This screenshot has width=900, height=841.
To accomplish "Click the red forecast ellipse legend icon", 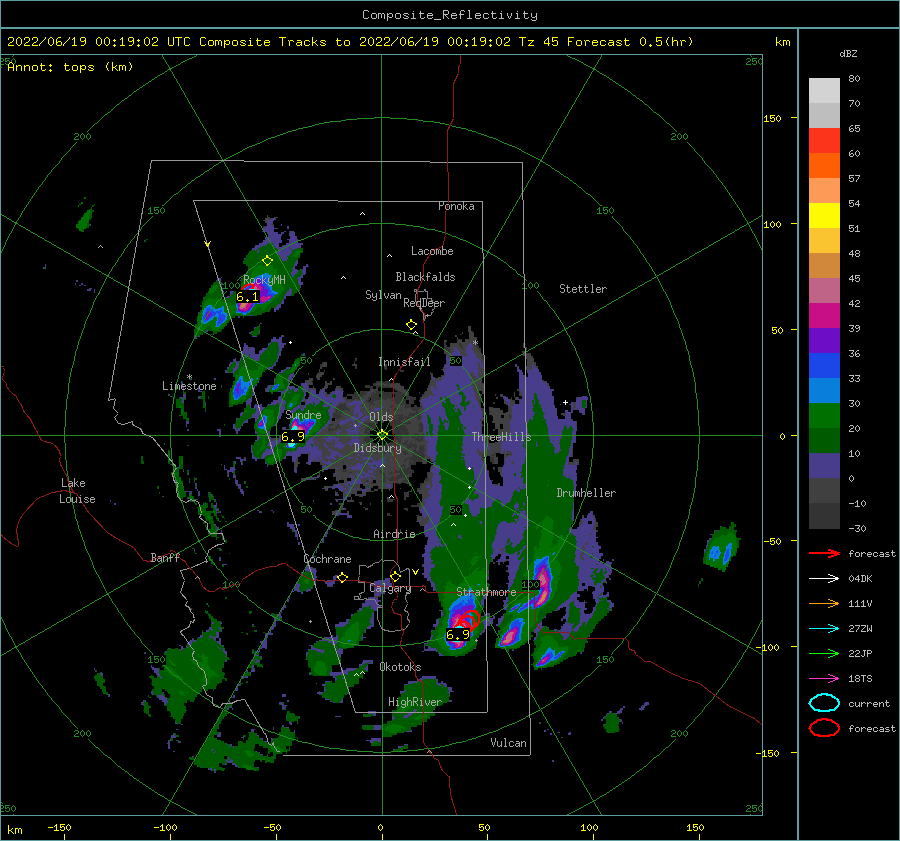I will (824, 728).
